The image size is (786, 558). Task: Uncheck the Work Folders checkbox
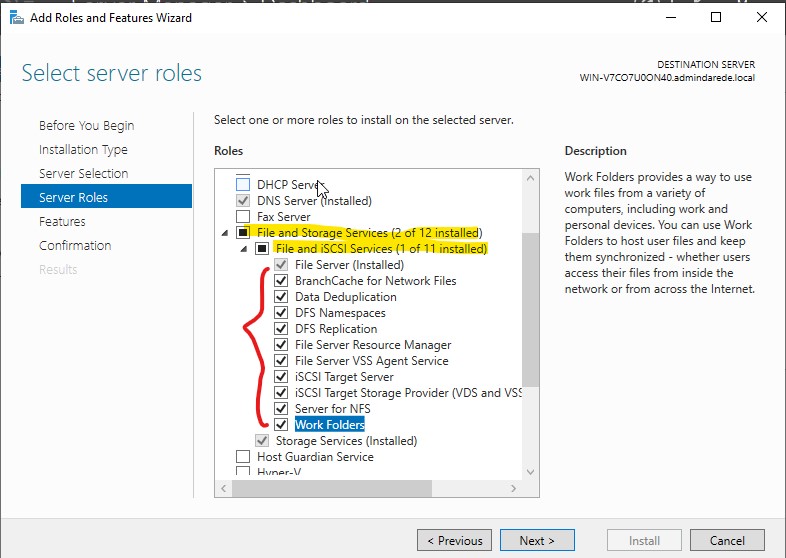point(281,425)
